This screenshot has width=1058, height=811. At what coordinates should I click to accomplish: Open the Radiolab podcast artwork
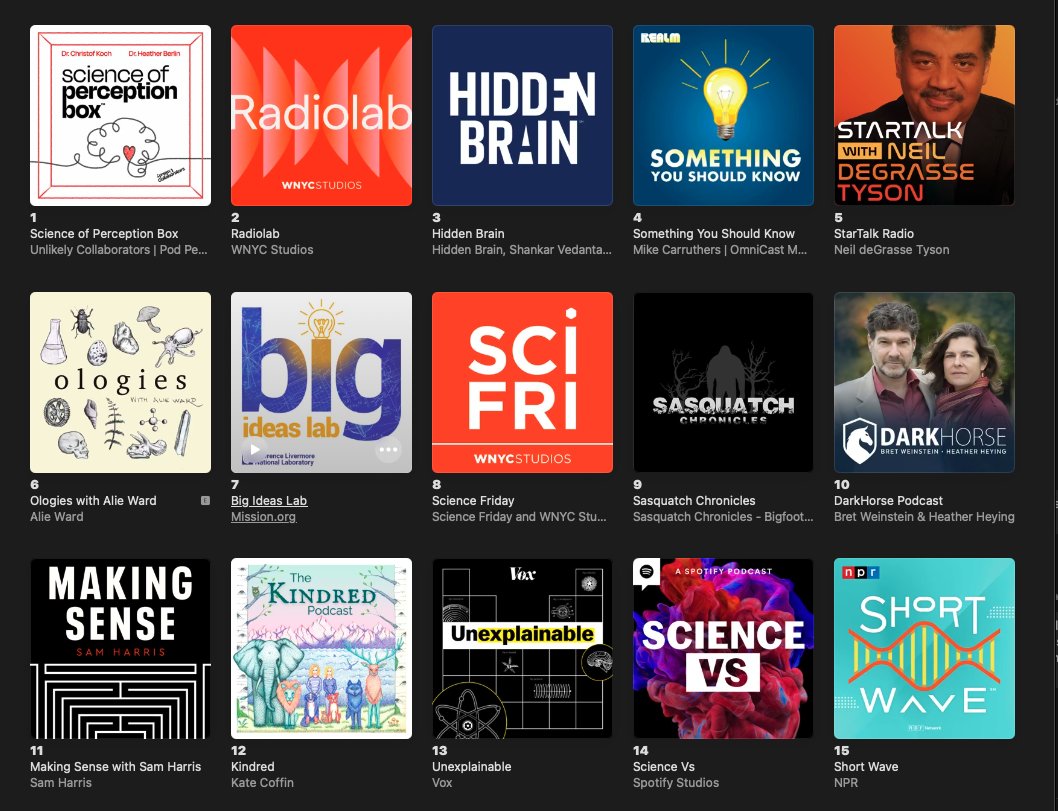click(321, 115)
